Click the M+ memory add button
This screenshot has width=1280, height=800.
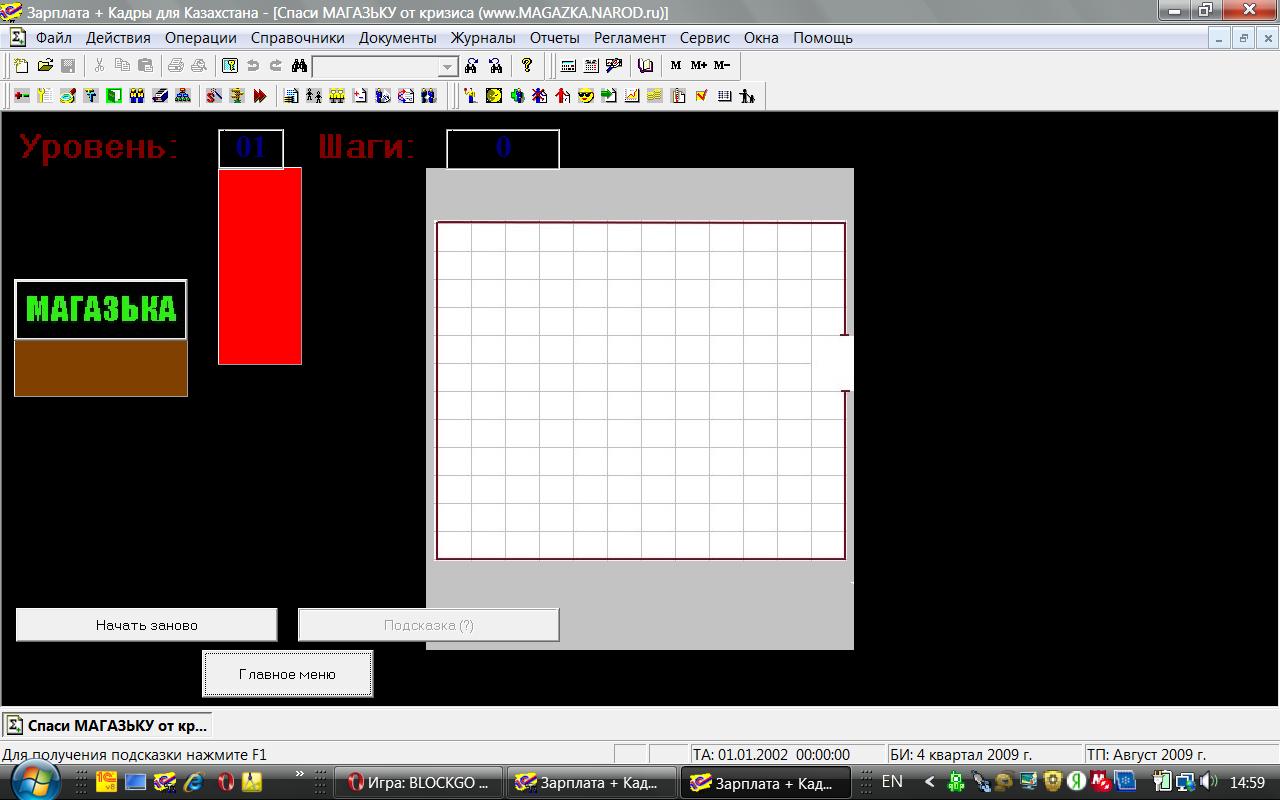(698, 66)
